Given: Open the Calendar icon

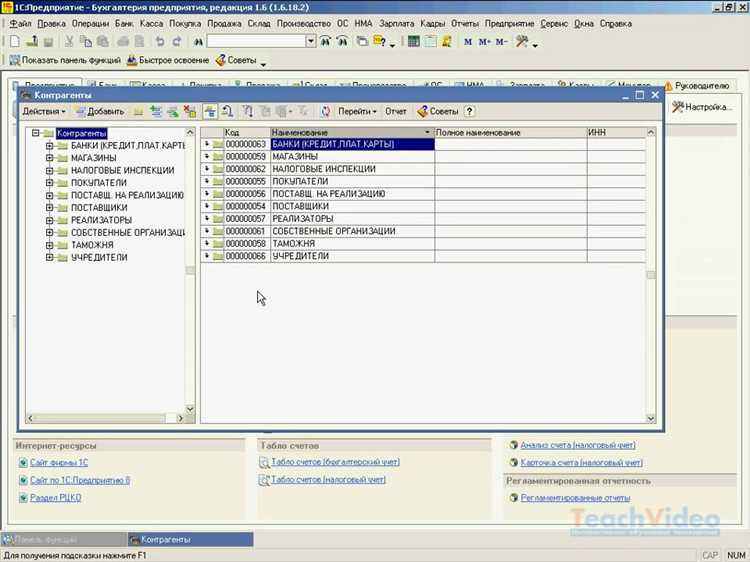Looking at the screenshot, I should 430,42.
